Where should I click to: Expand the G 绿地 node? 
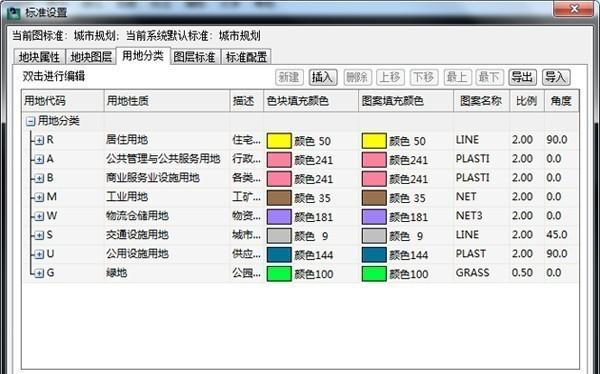point(39,273)
